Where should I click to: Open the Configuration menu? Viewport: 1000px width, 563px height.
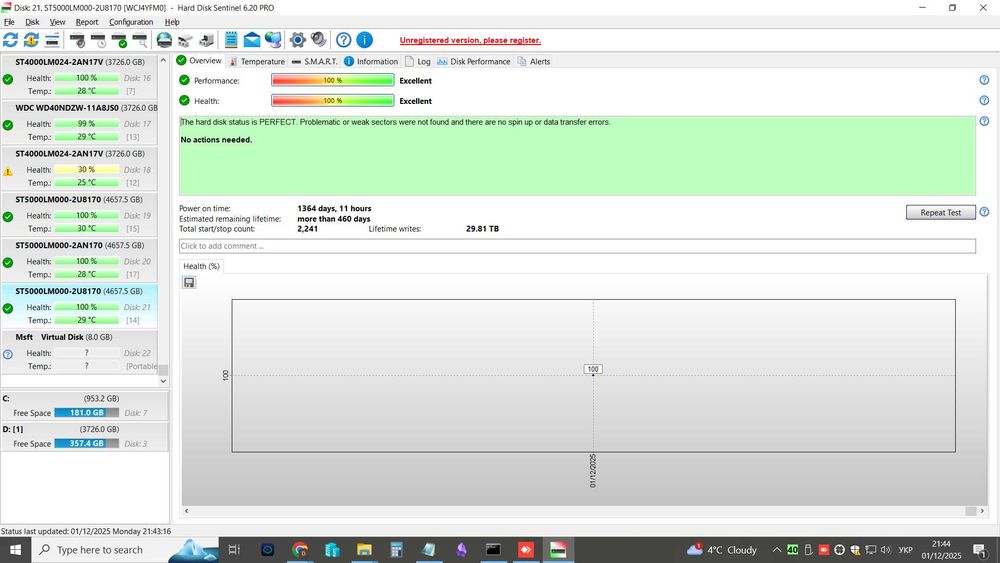tap(131, 22)
